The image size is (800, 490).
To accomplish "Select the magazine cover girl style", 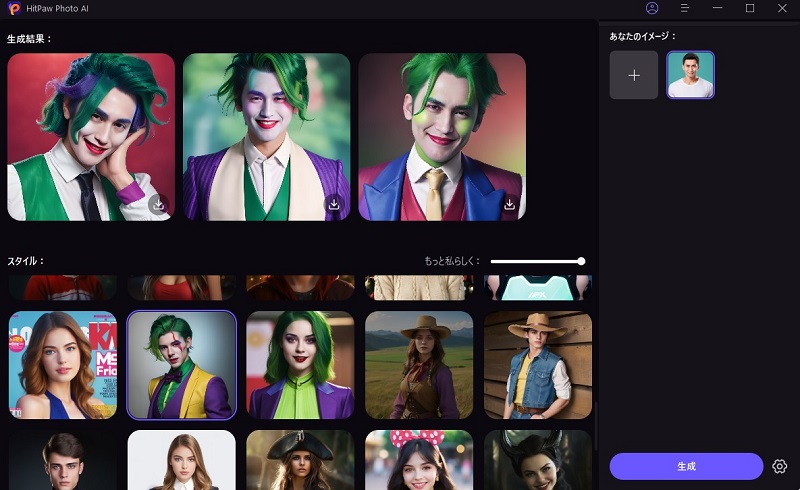I will coord(62,365).
